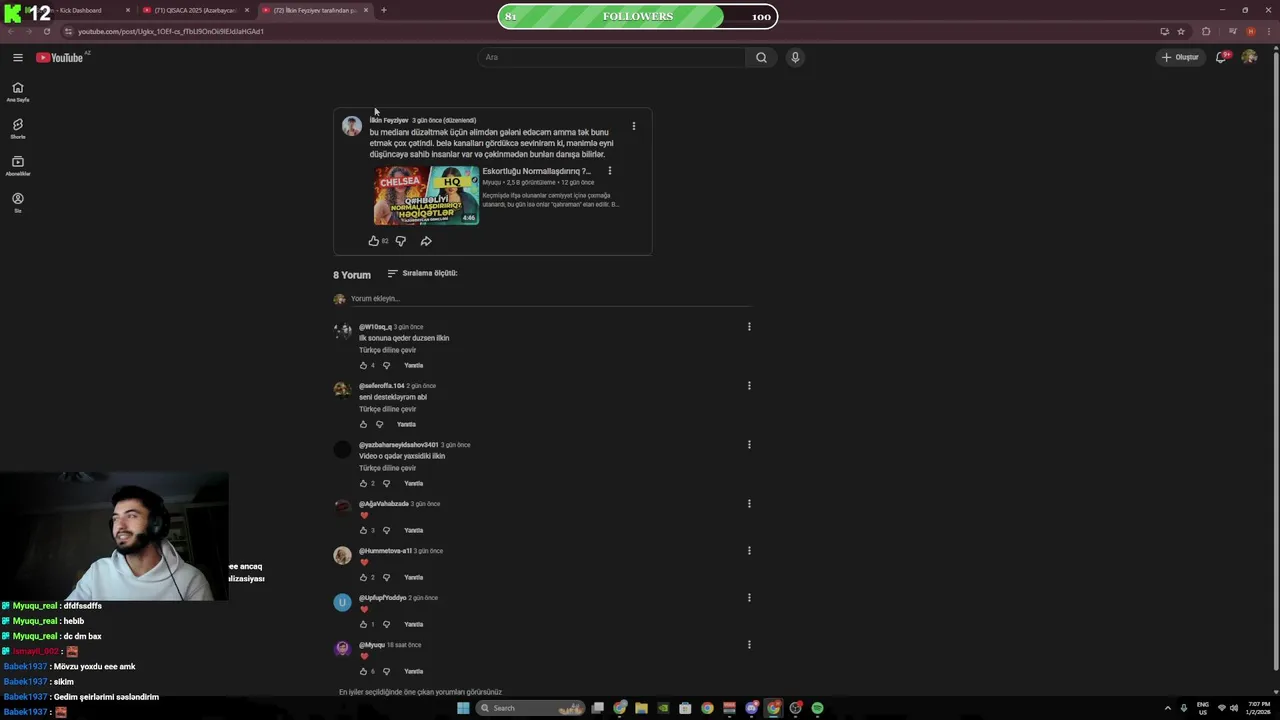
Task: Dislike the comment by @W10sq_q
Action: [386, 365]
